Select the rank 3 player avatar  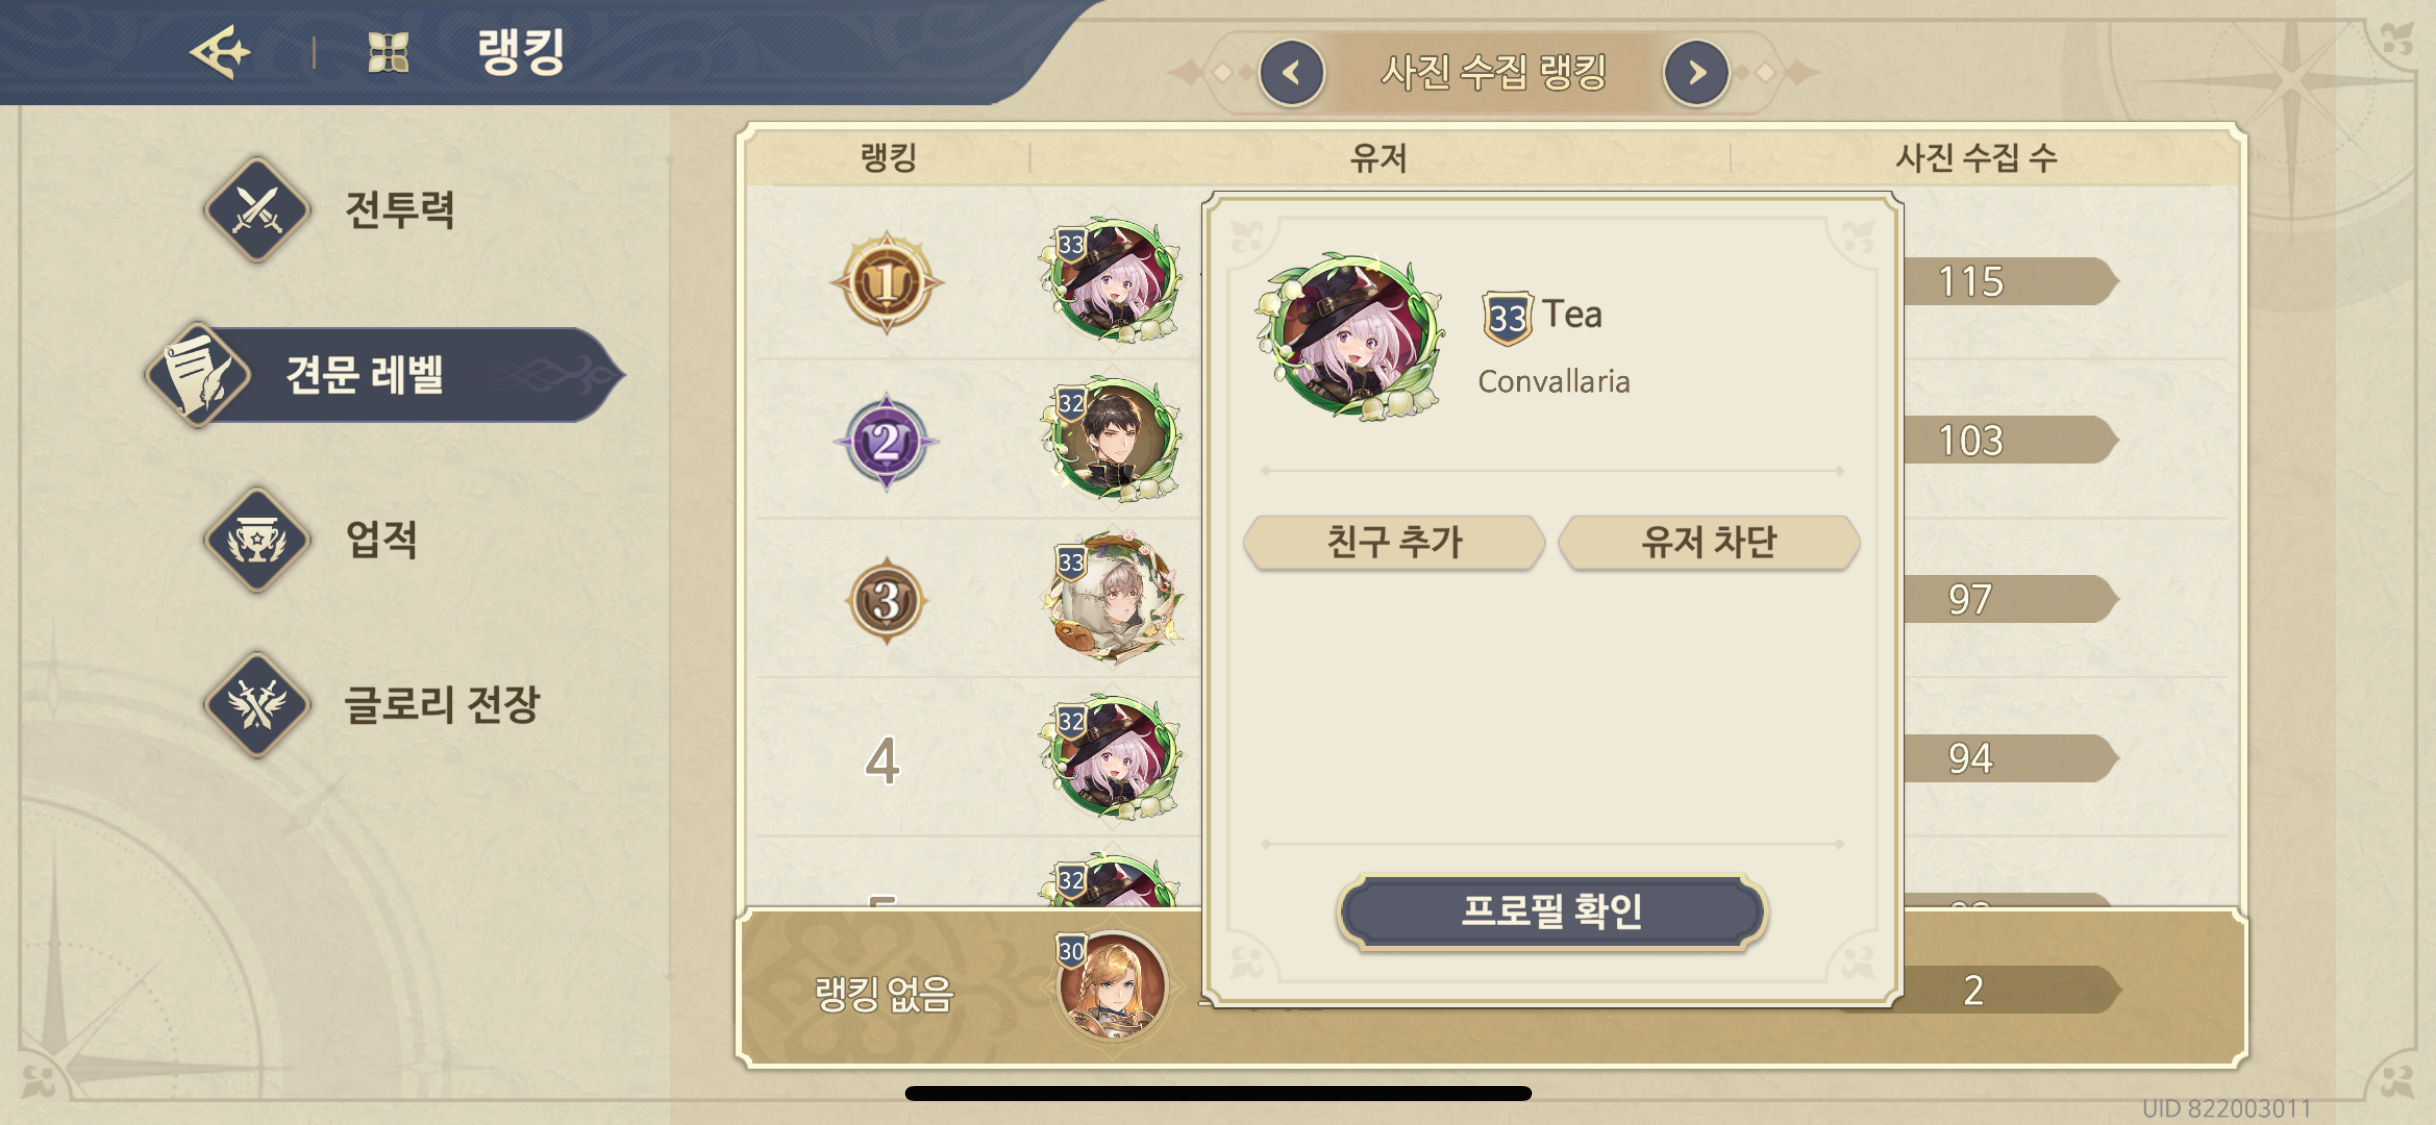point(1113,598)
